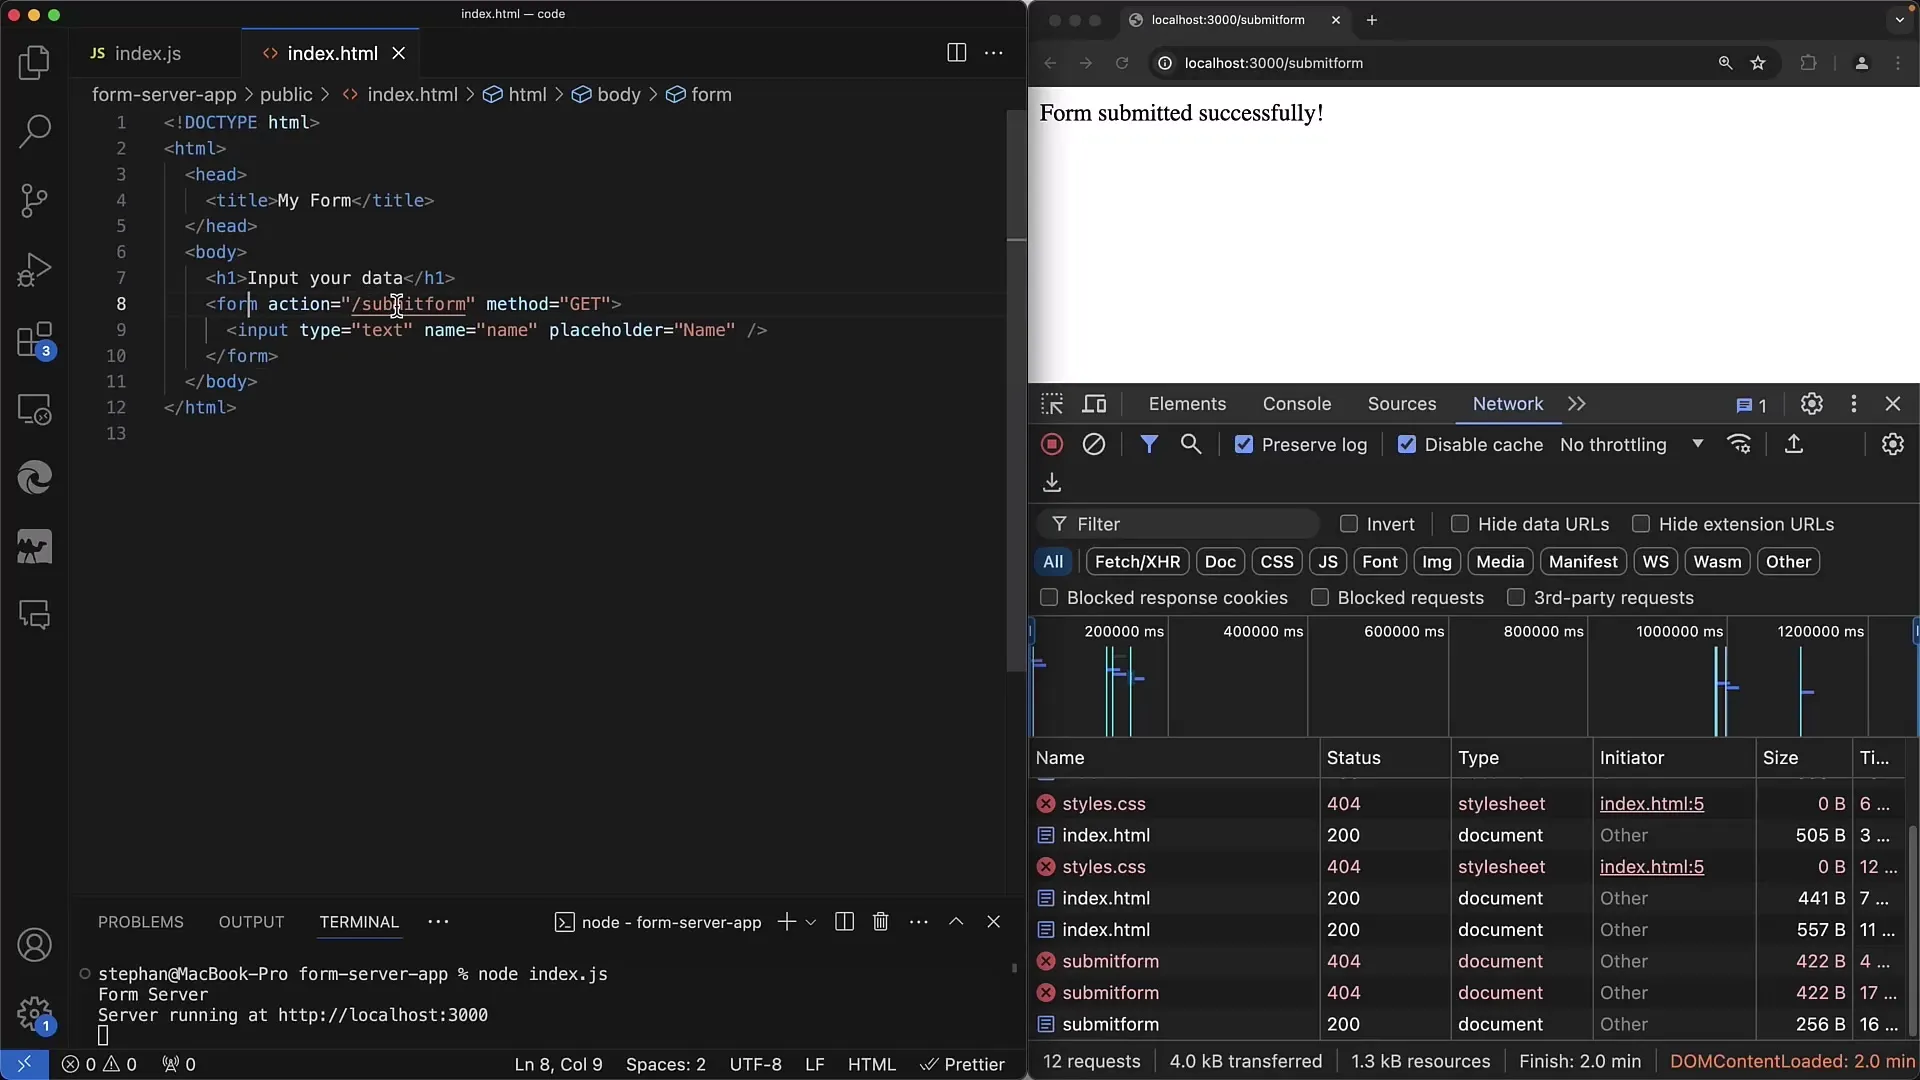
Task: Click the Console tab in DevTools
Action: click(1296, 404)
